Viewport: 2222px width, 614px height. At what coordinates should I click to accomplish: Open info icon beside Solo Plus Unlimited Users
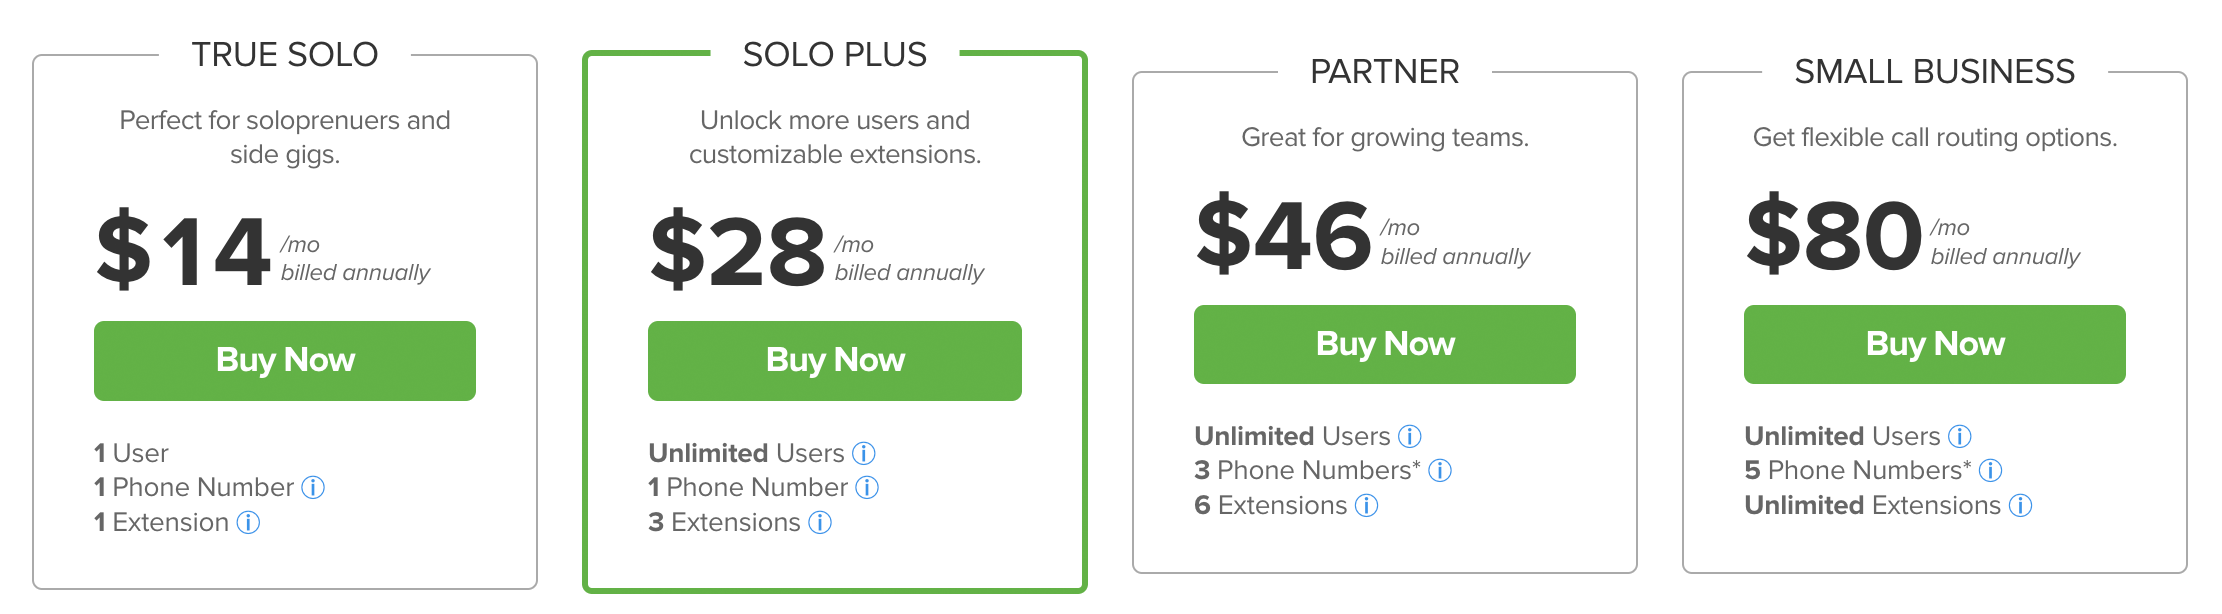point(864,454)
